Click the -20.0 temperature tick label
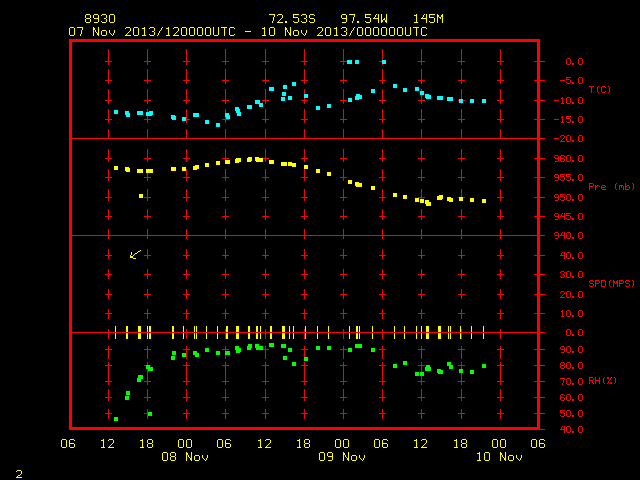 (568, 139)
